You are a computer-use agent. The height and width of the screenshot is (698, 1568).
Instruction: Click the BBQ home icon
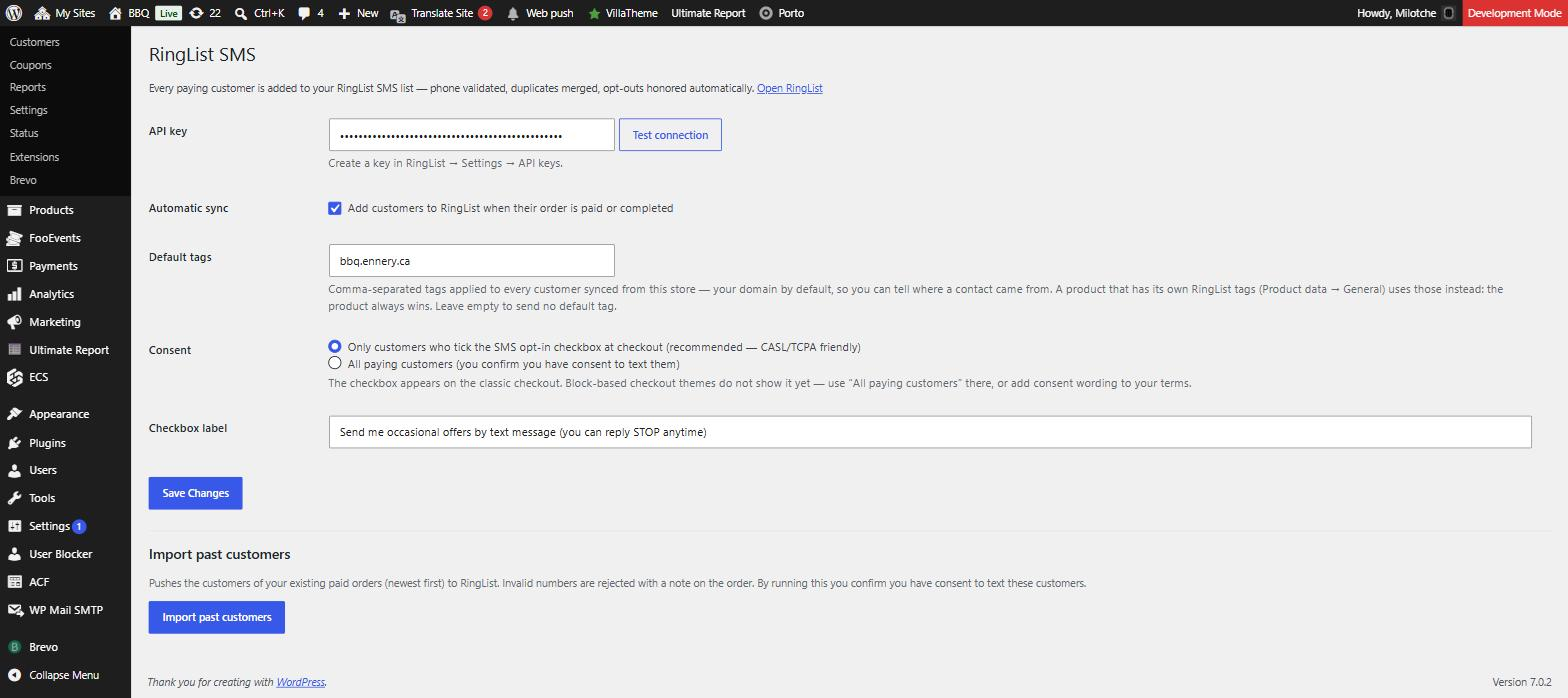coord(116,13)
